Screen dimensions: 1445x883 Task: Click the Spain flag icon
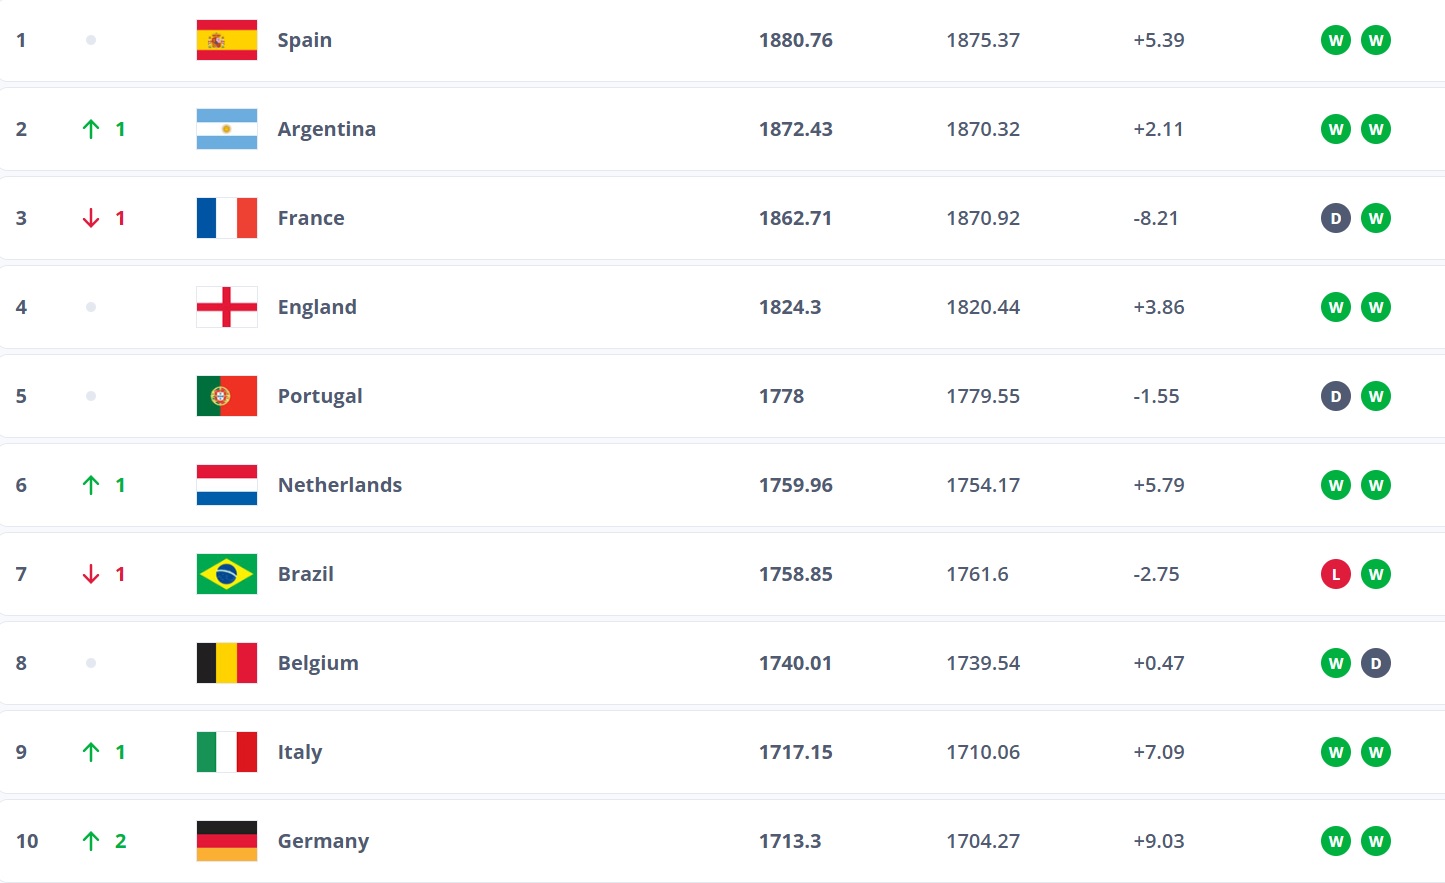227,40
